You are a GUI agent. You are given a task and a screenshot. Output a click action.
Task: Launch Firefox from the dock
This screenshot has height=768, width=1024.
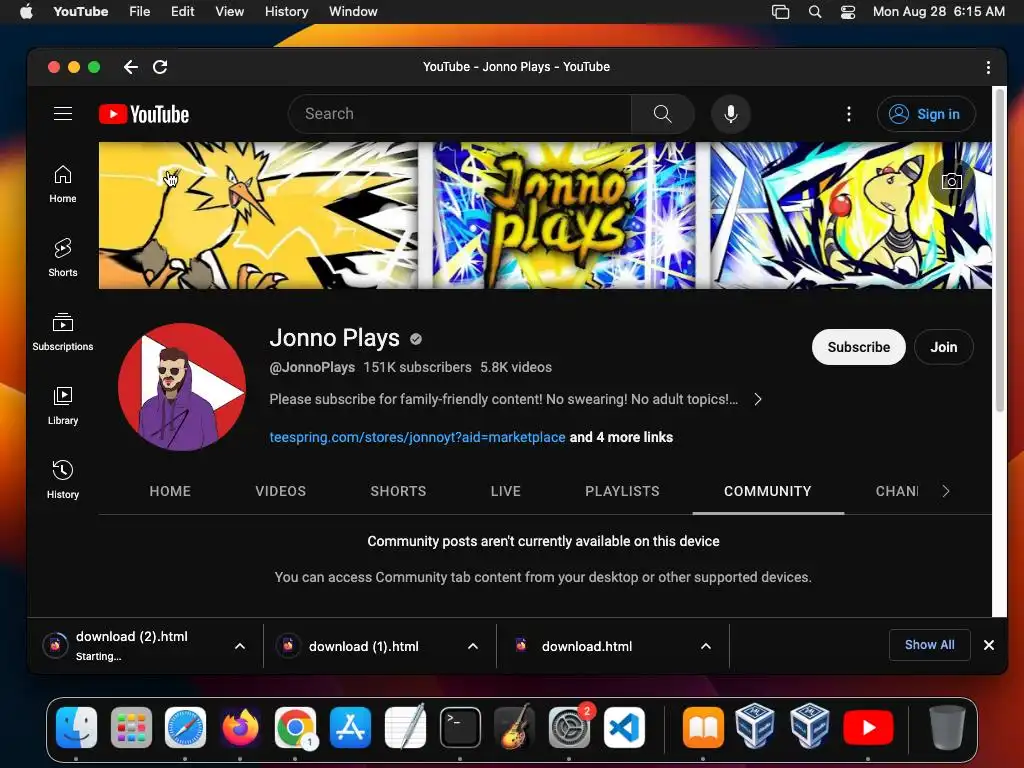click(240, 727)
